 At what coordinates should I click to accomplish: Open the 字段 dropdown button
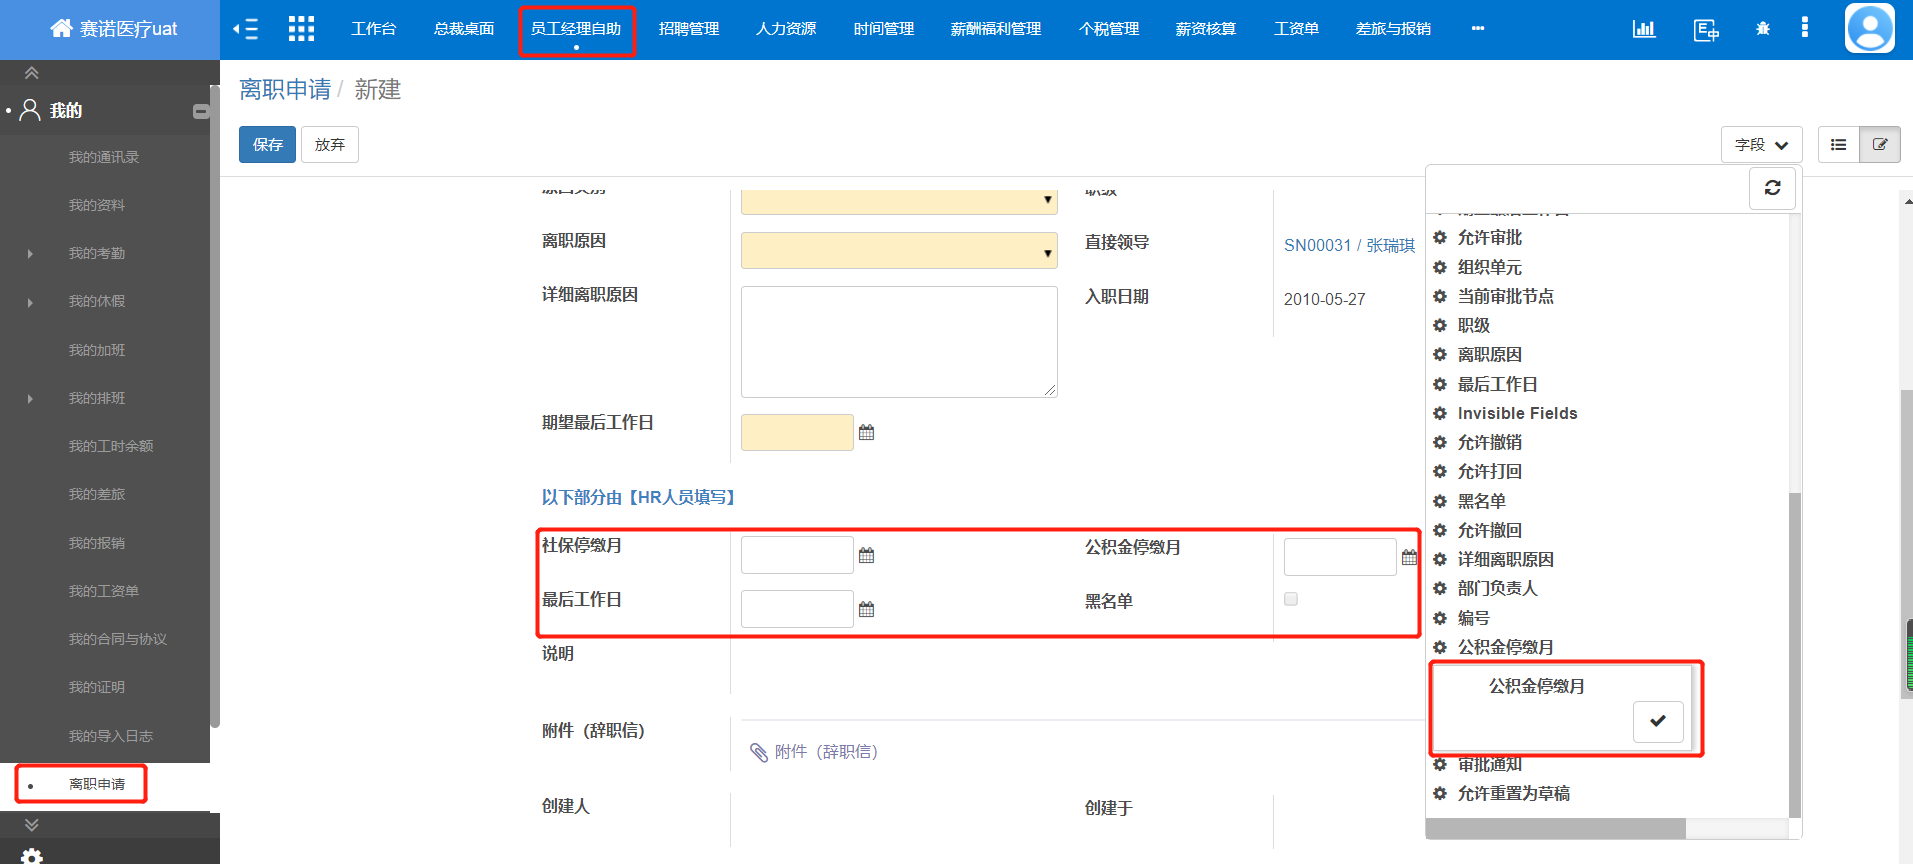1761,145
